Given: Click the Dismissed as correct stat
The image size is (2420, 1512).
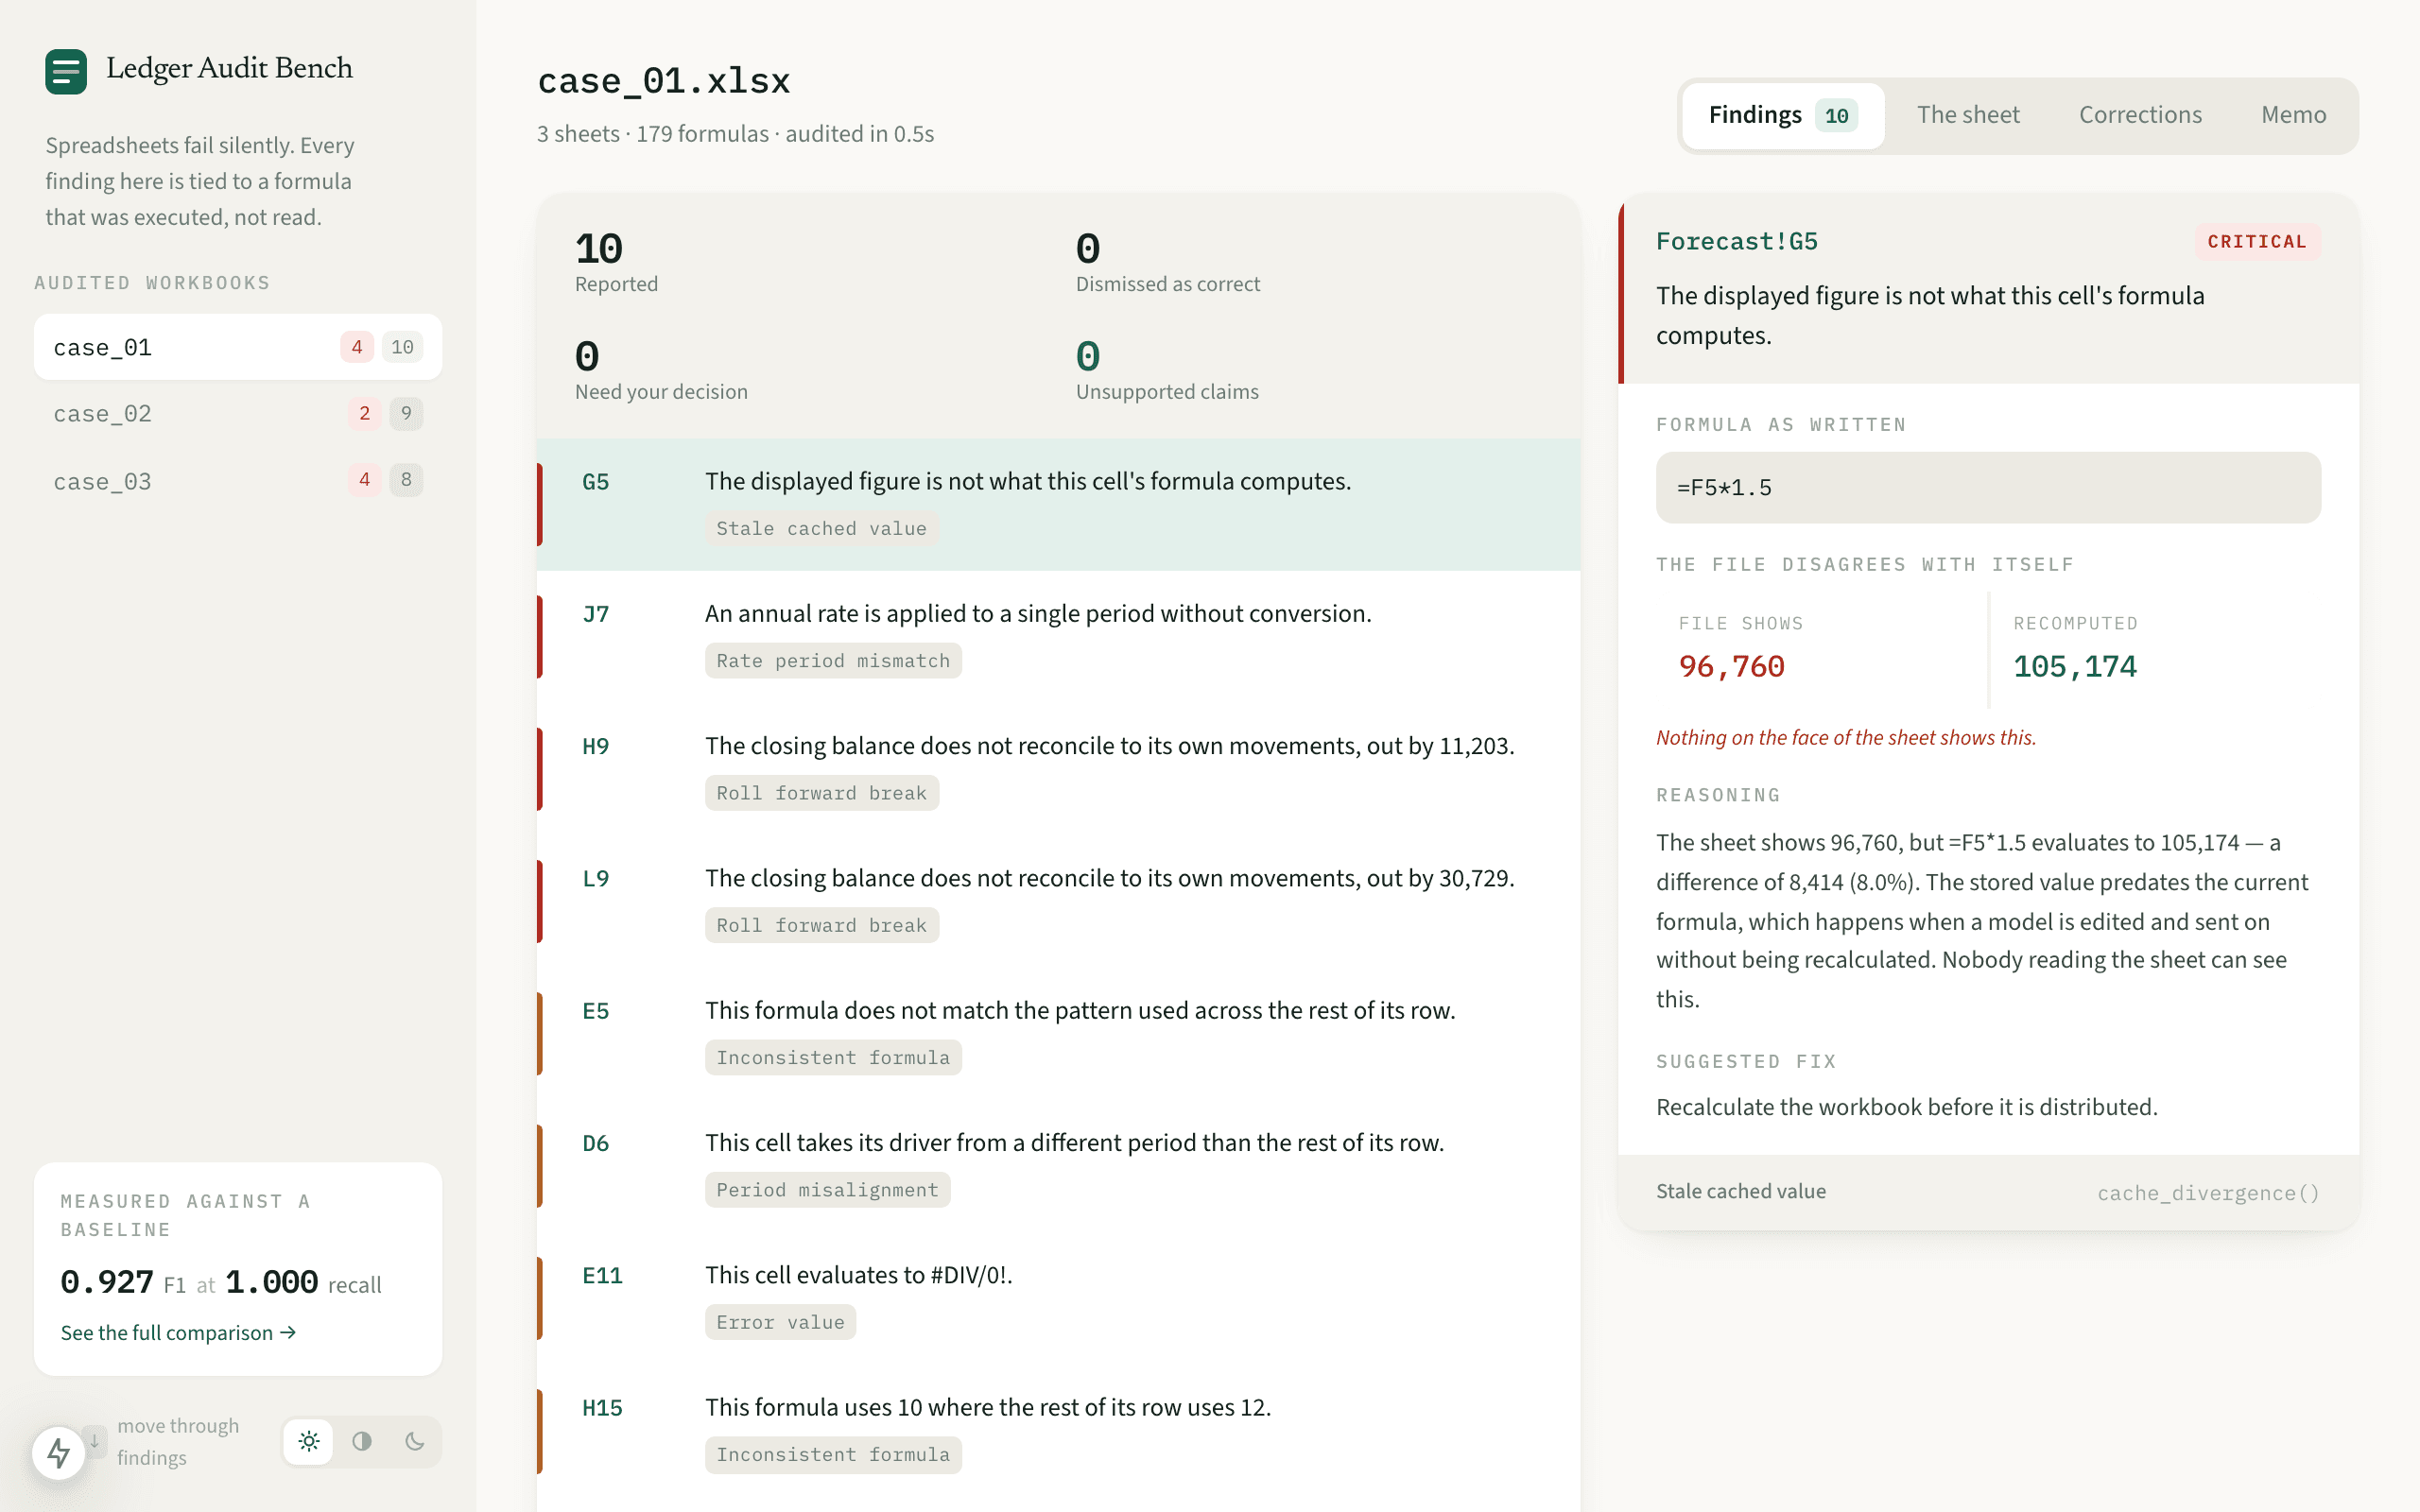Looking at the screenshot, I should [1167, 263].
